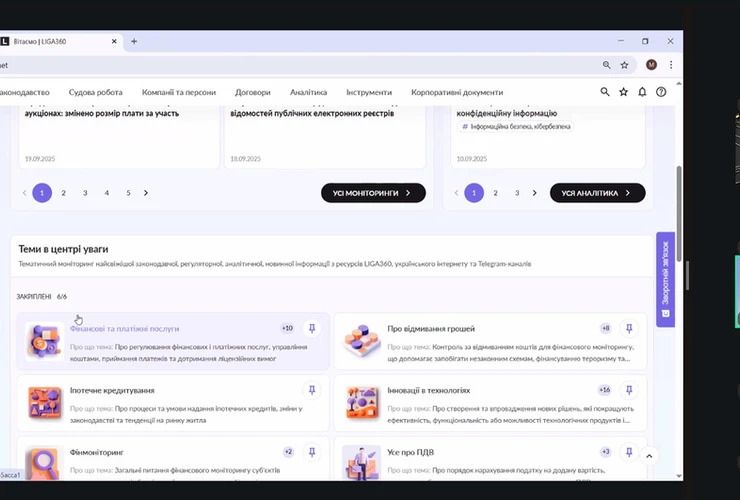The width and height of the screenshot is (740, 500).
Task: Click scroll-to-top arrow button
Action: click(x=649, y=456)
